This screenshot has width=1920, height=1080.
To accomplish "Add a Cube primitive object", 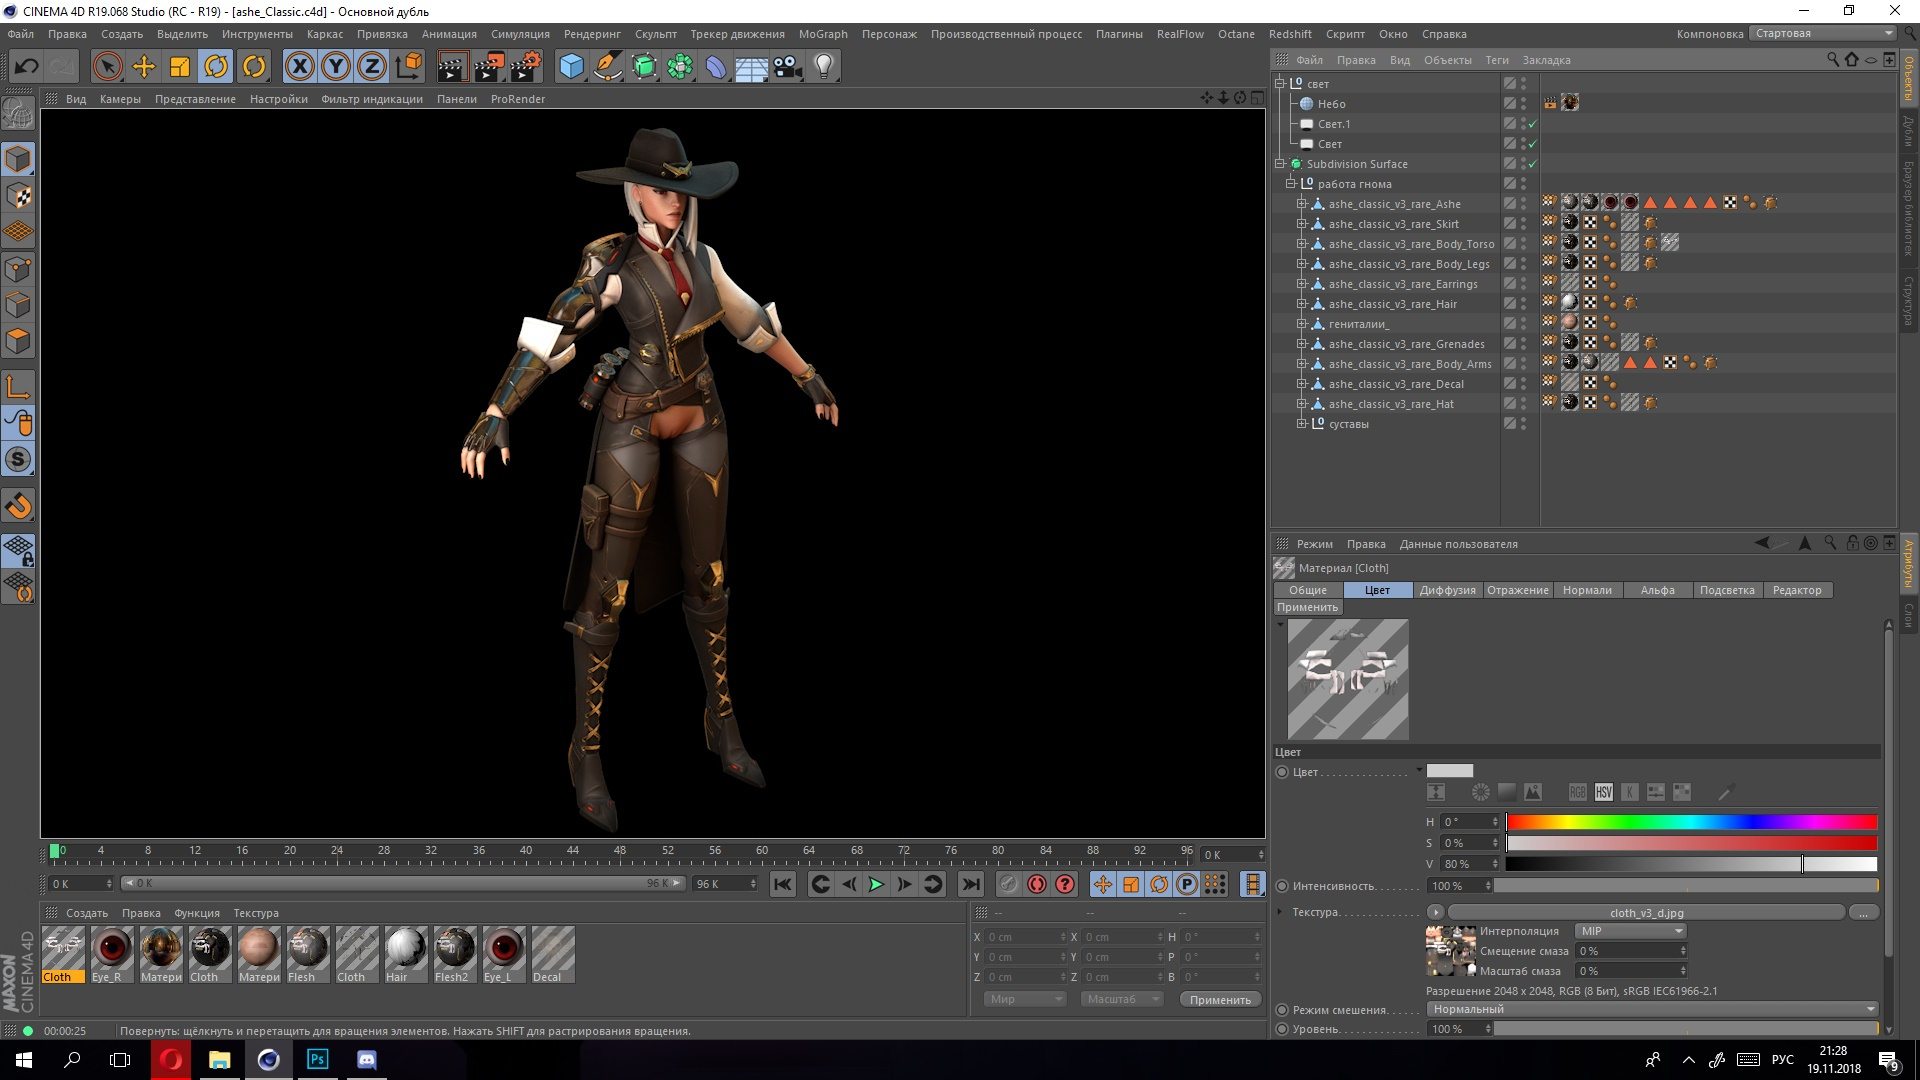I will [x=571, y=67].
